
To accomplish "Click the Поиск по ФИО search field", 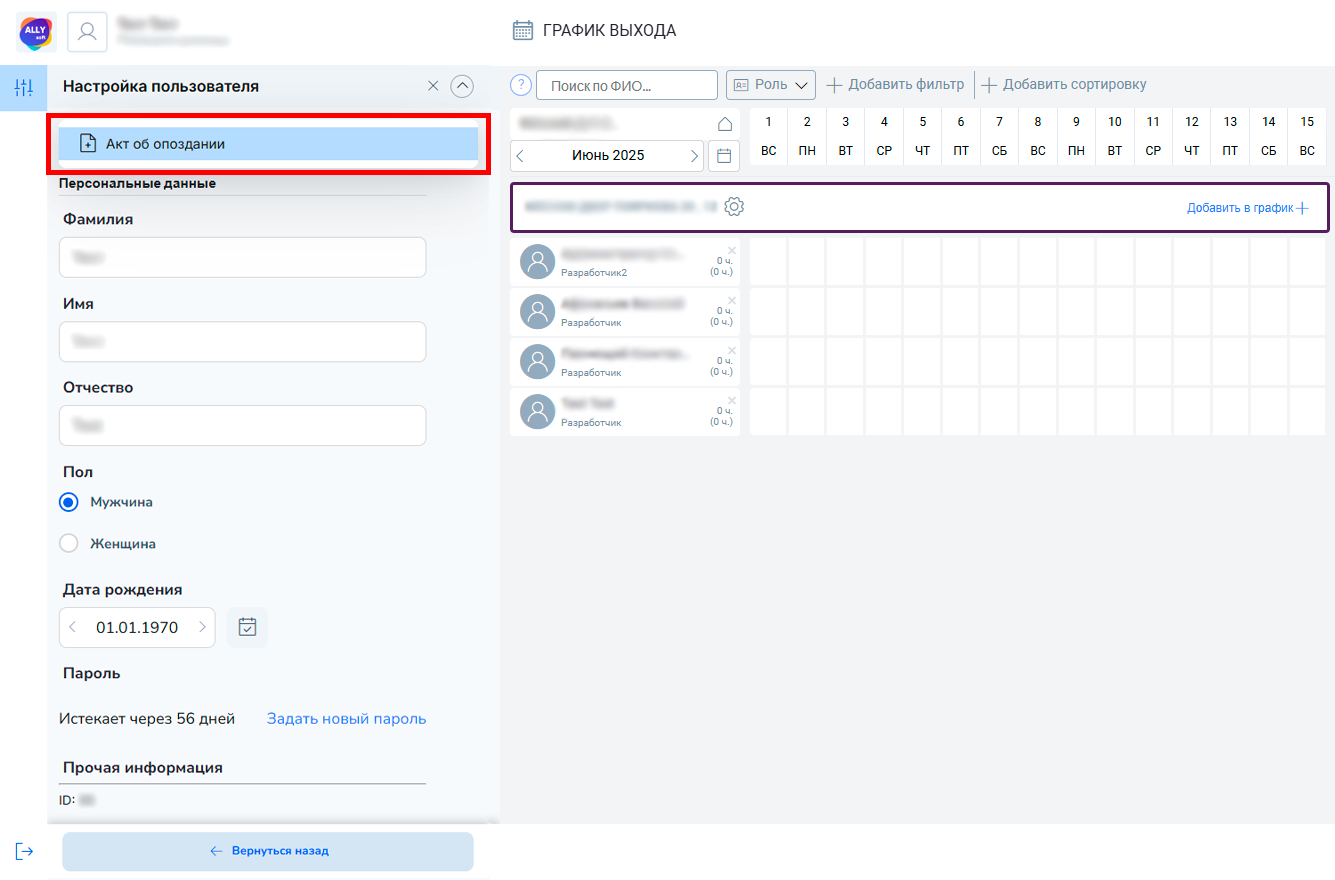I will click(x=627, y=86).
